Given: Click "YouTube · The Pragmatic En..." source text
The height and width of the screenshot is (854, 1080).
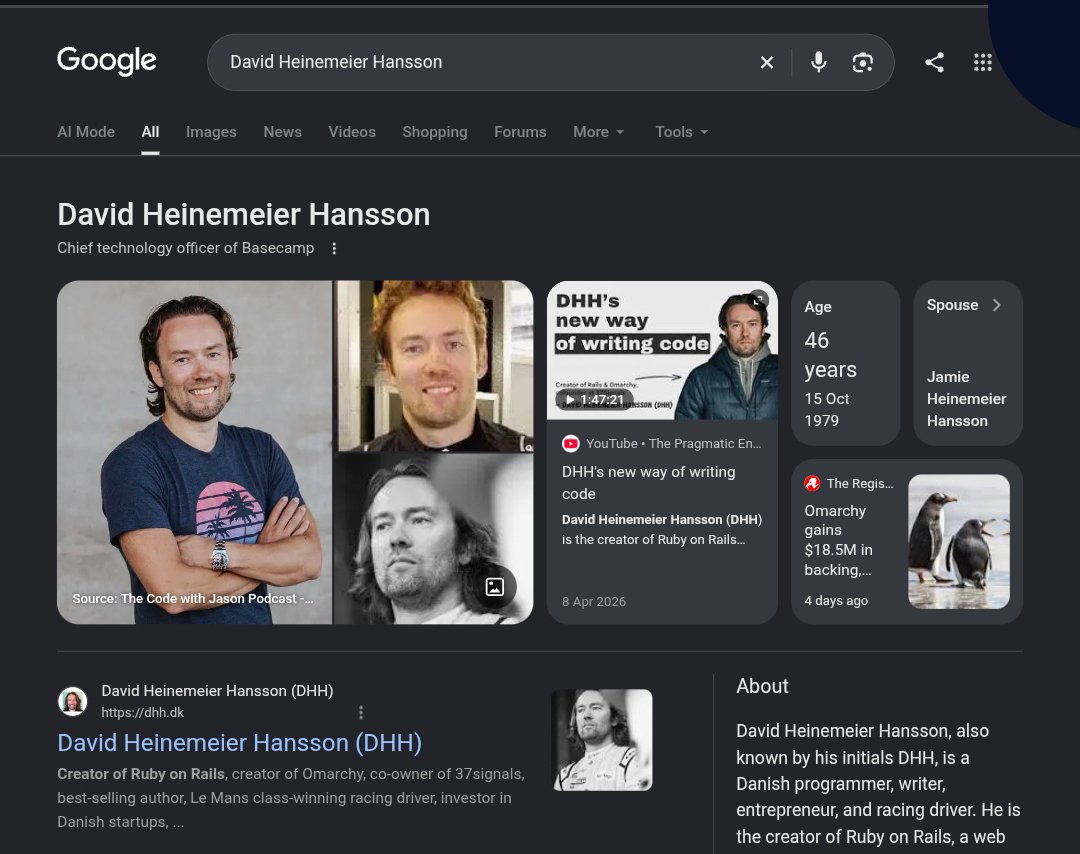Looking at the screenshot, I should (x=674, y=444).
